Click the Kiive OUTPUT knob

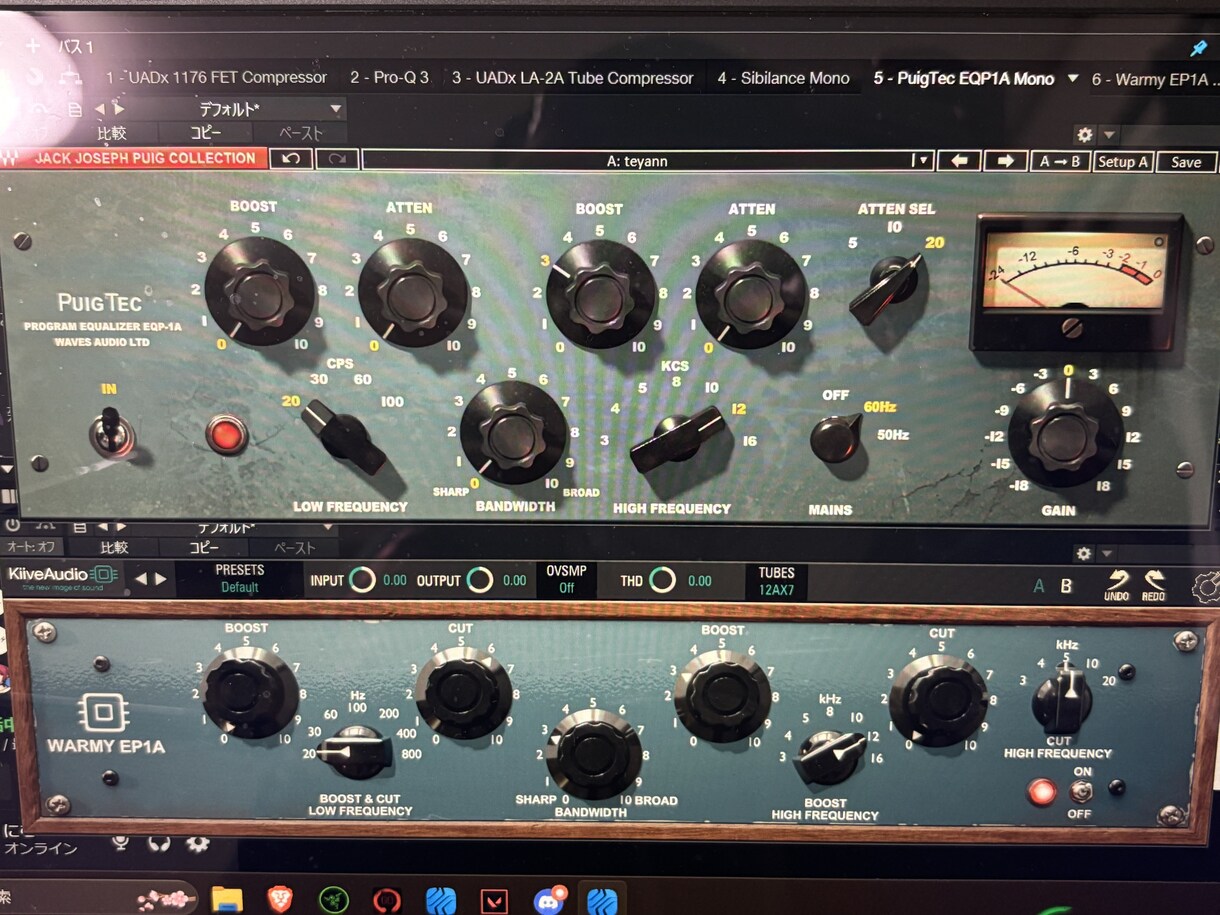pyautogui.click(x=480, y=580)
